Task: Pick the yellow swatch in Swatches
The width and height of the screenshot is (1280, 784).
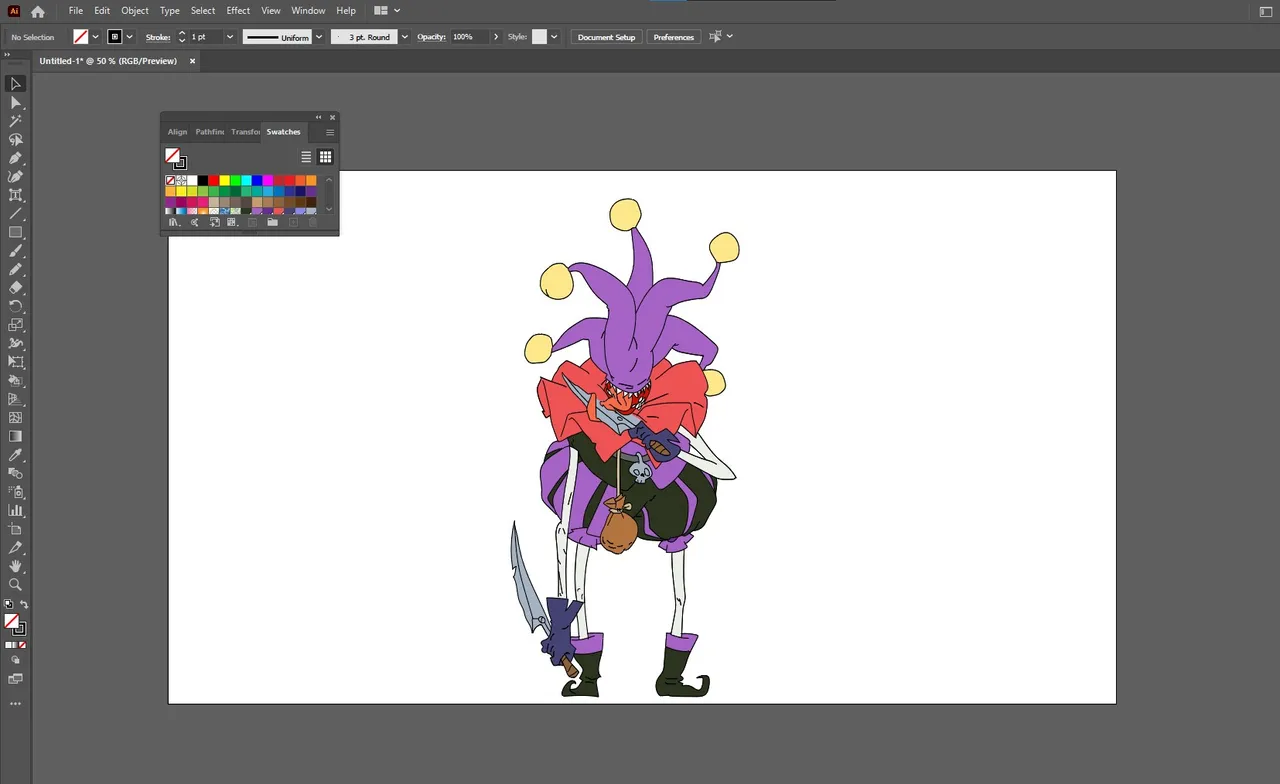Action: pyautogui.click(x=225, y=180)
